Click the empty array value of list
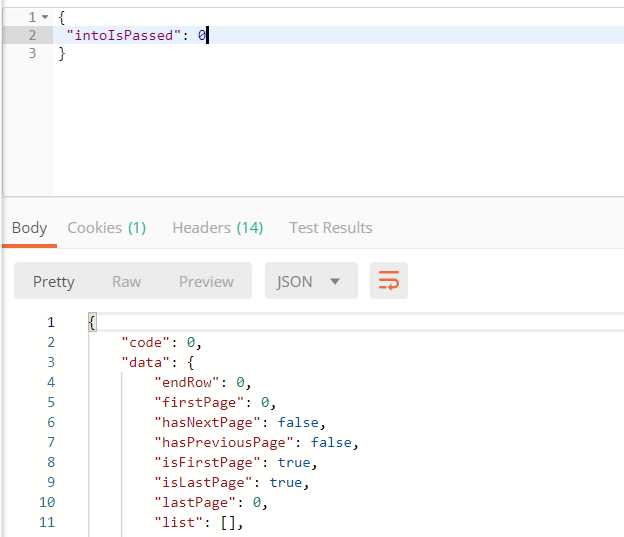 click(x=228, y=522)
